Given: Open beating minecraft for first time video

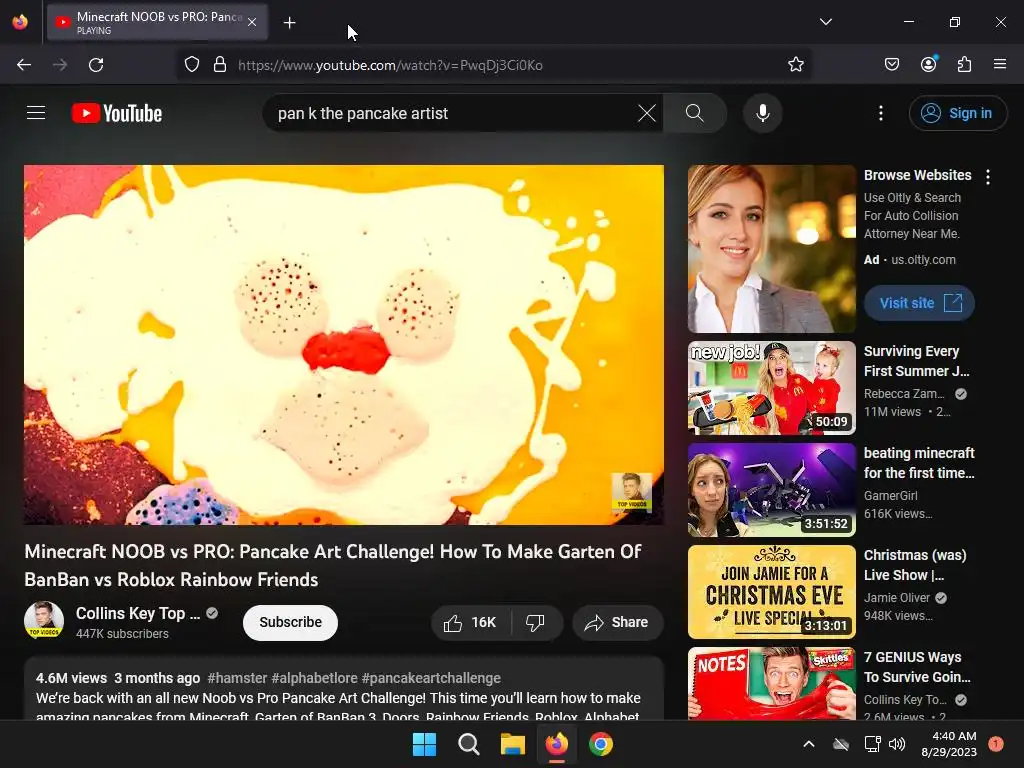Looking at the screenshot, I should pyautogui.click(x=919, y=462).
